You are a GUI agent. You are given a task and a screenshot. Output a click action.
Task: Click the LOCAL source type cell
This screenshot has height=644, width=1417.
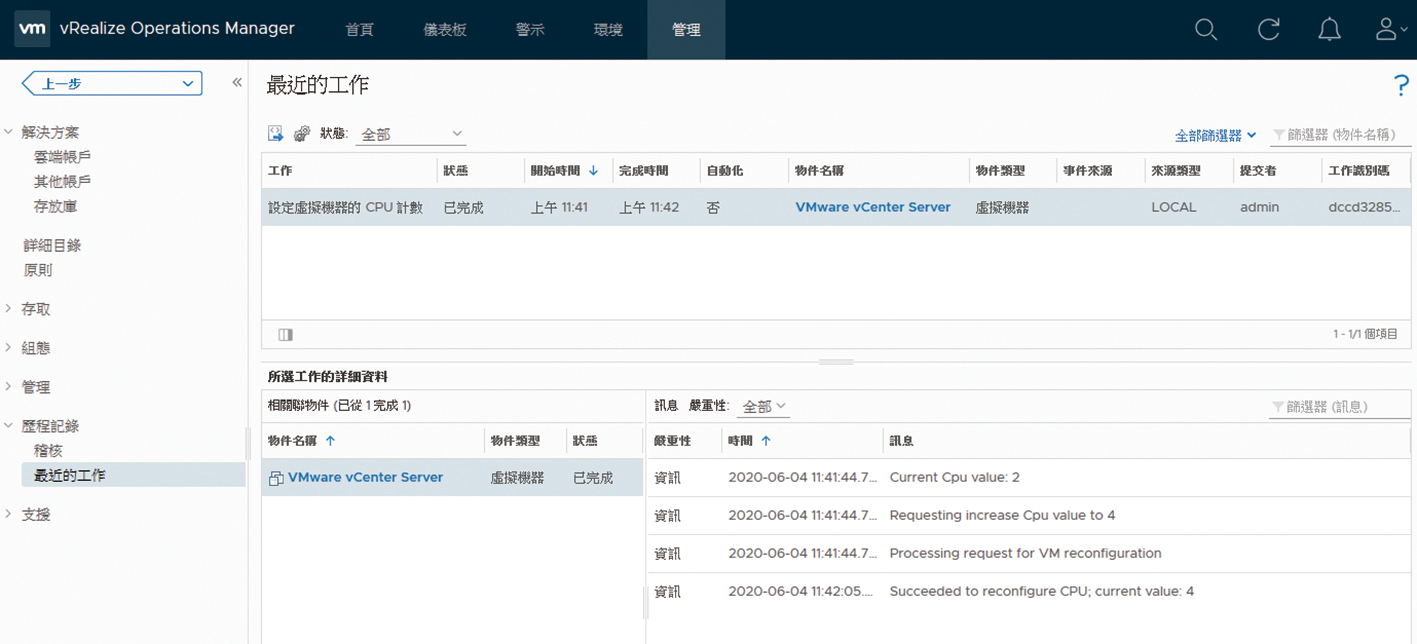(1174, 207)
